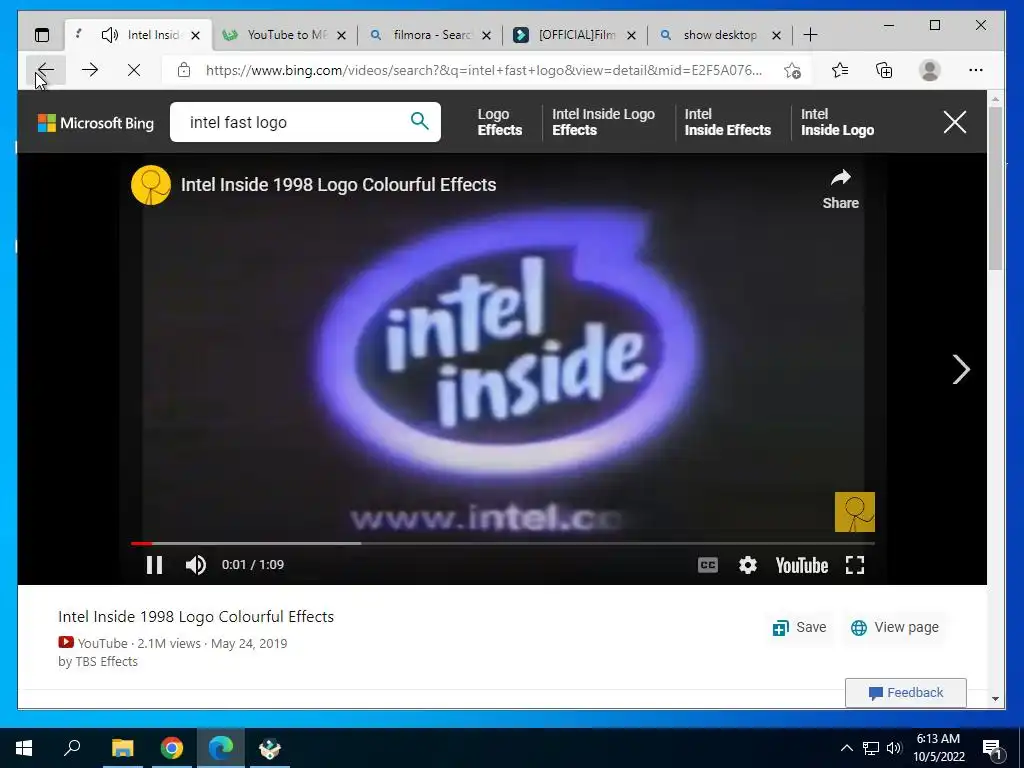Go forward in browser history
The width and height of the screenshot is (1024, 768).
(x=90, y=70)
